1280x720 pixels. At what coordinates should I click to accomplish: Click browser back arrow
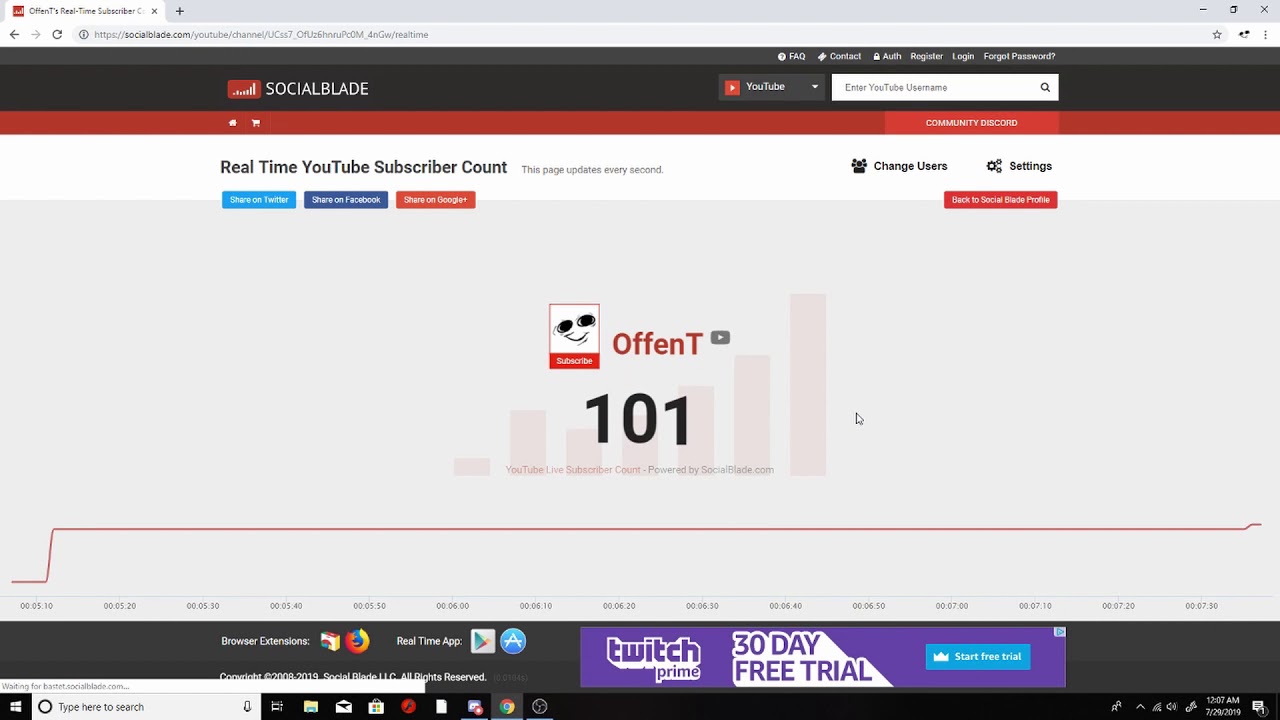[x=14, y=34]
